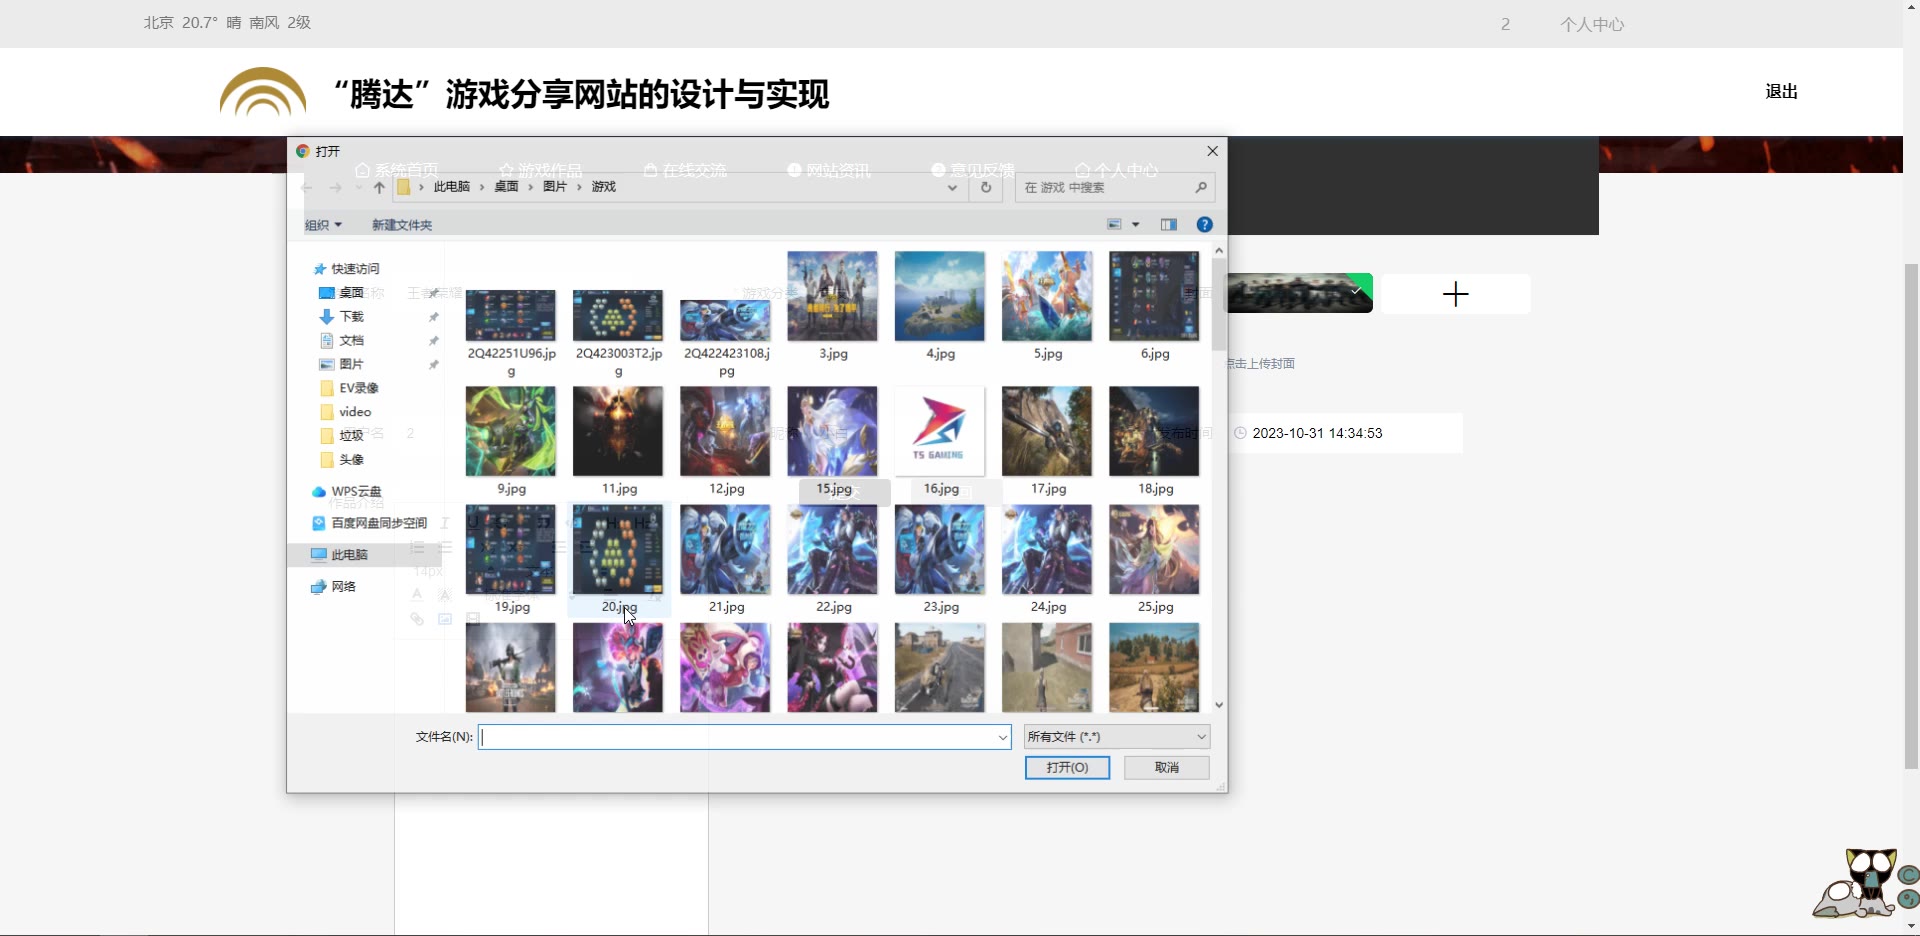Select WPS云盘 in sidebar
This screenshot has width=1920, height=936.
click(347, 491)
